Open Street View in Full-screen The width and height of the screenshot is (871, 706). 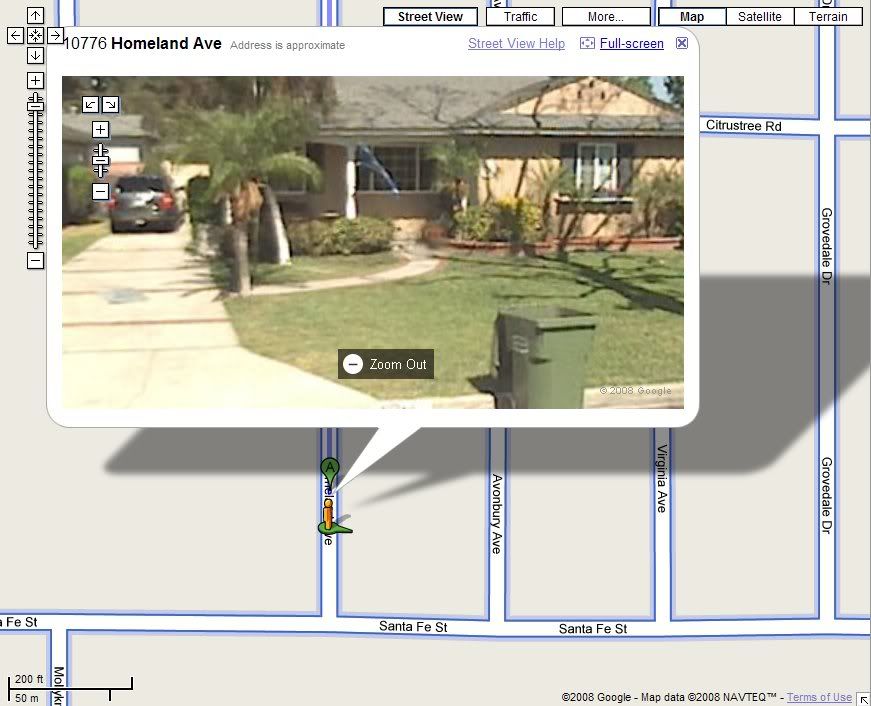click(x=631, y=44)
